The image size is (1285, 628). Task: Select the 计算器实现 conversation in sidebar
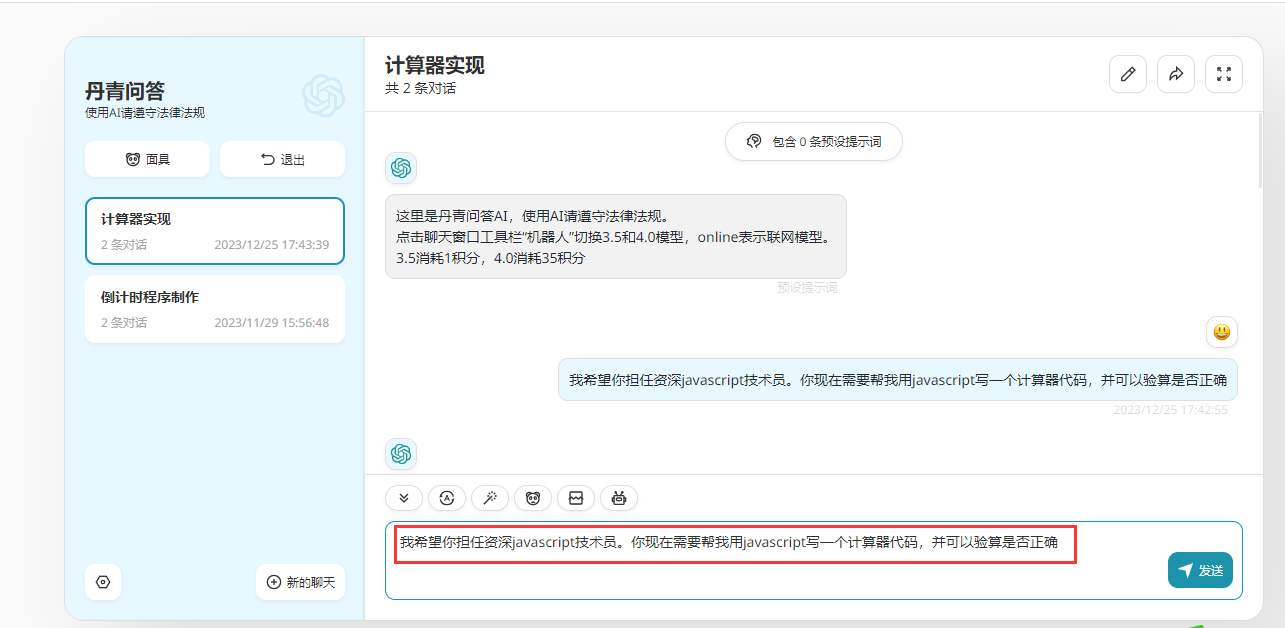[x=215, y=230]
